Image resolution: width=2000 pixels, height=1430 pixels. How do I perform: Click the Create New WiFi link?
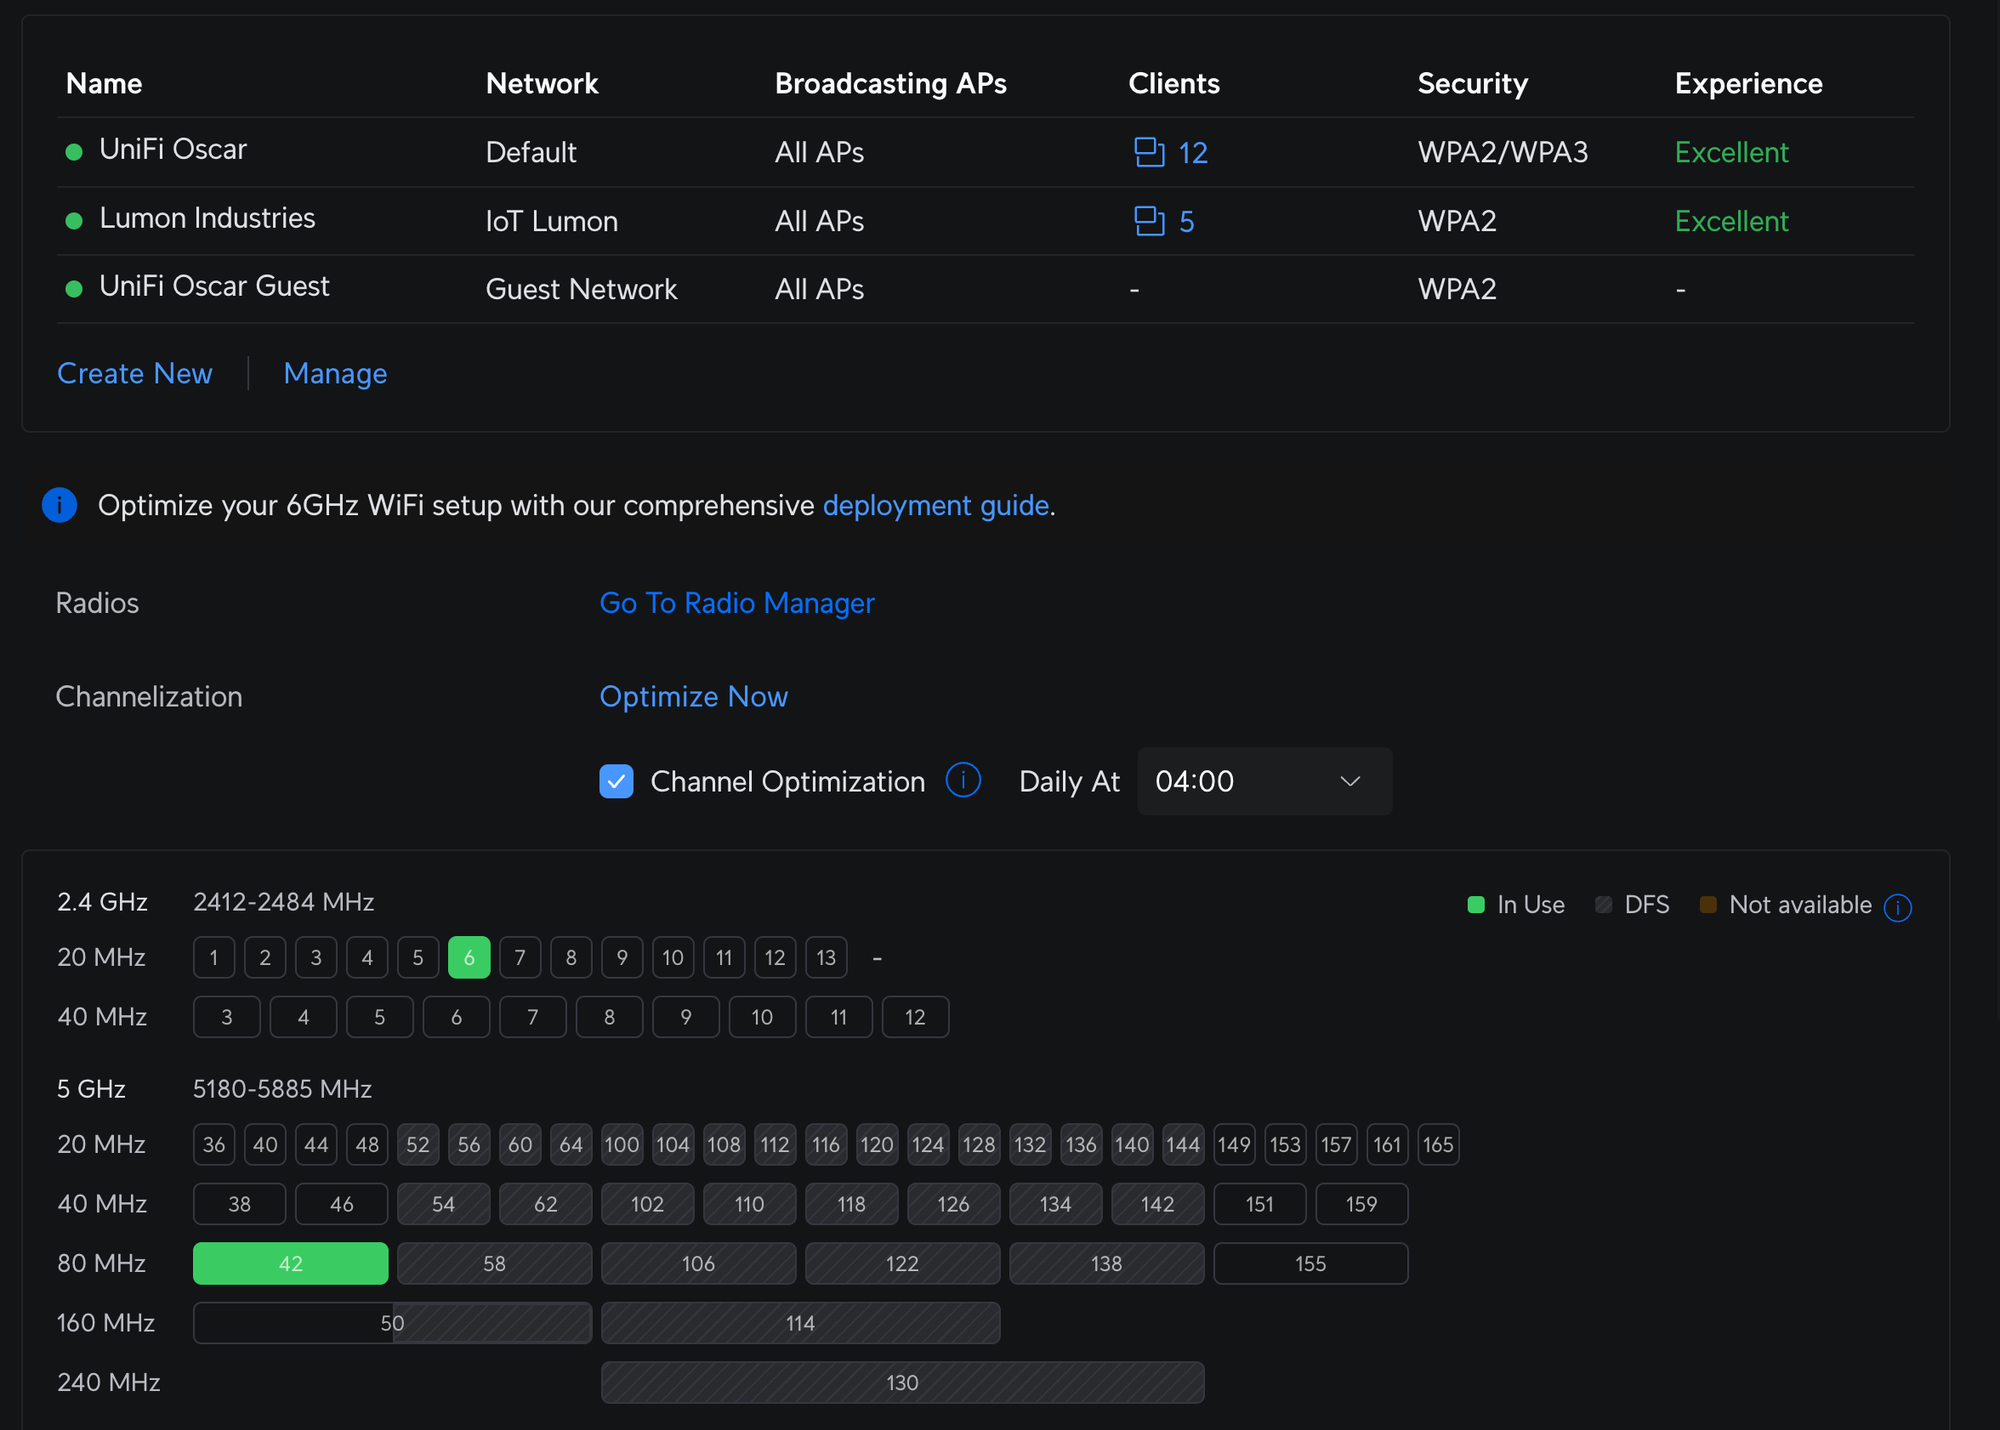point(135,373)
